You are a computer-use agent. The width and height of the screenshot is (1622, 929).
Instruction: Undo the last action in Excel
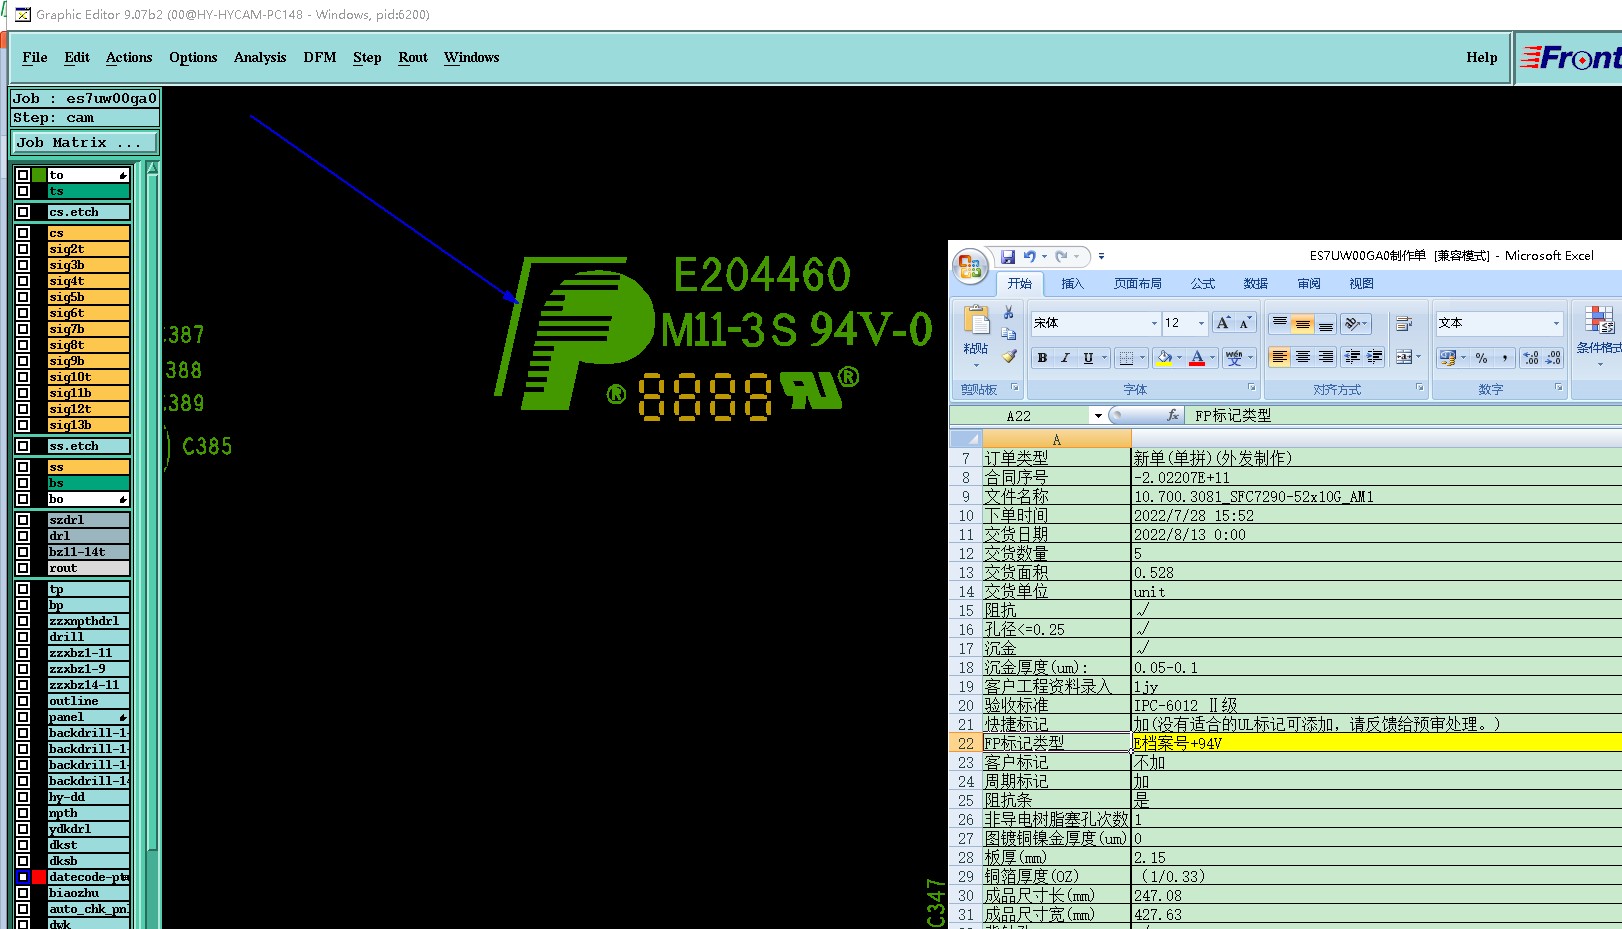coord(1029,257)
